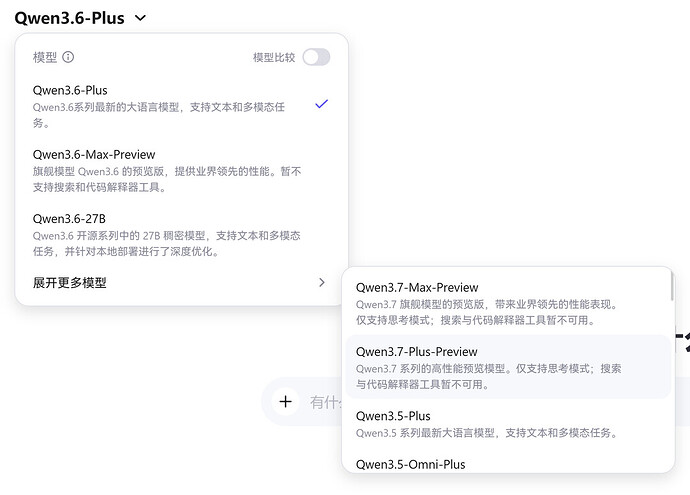
Task: Click the 模型 heading text
Action: click(45, 57)
